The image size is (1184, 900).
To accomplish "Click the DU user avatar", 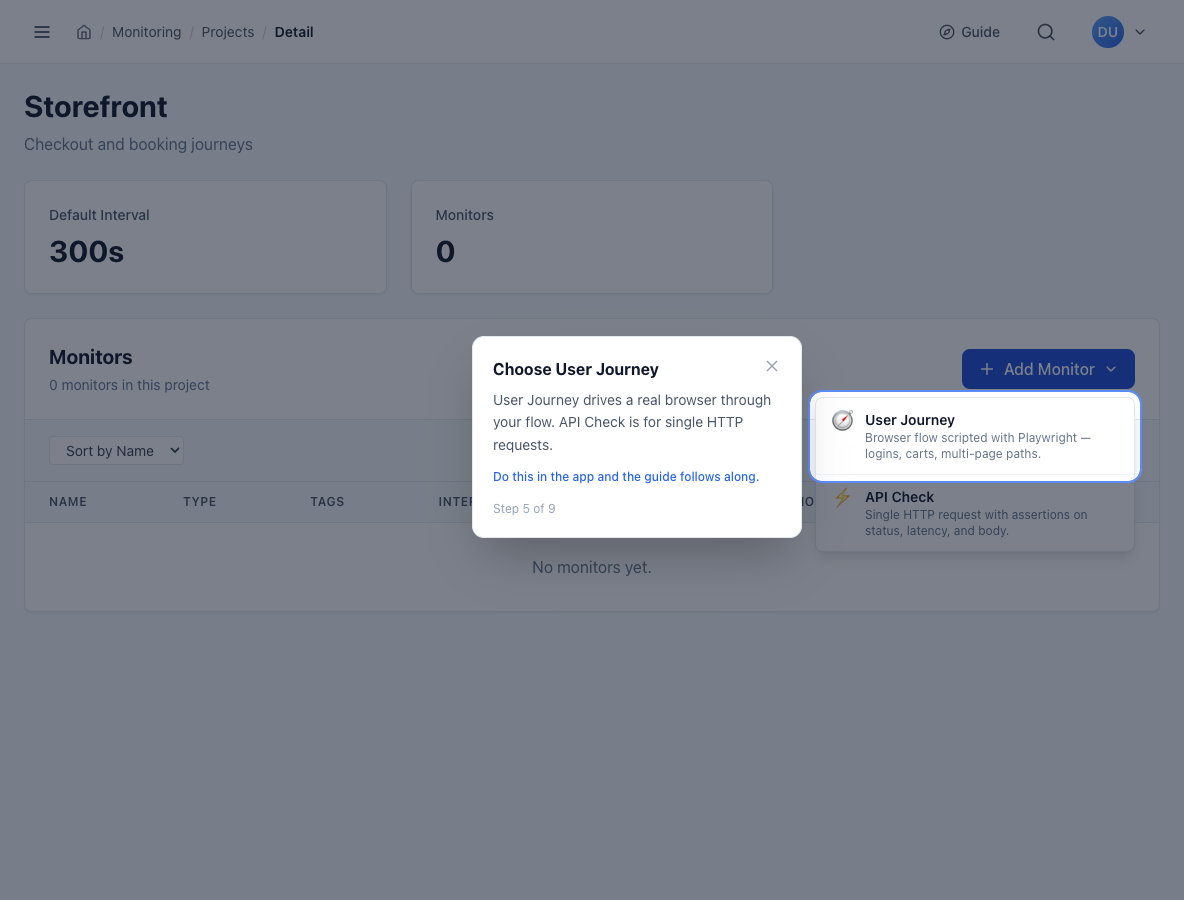I will 1108,32.
